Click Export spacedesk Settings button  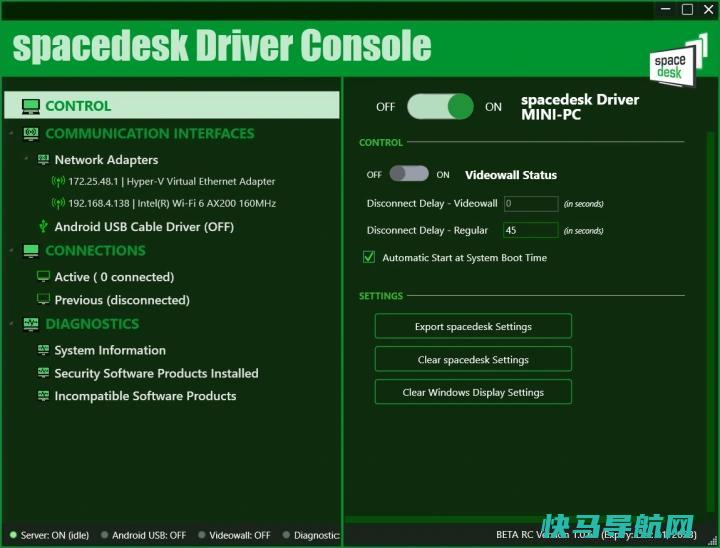[x=473, y=326]
